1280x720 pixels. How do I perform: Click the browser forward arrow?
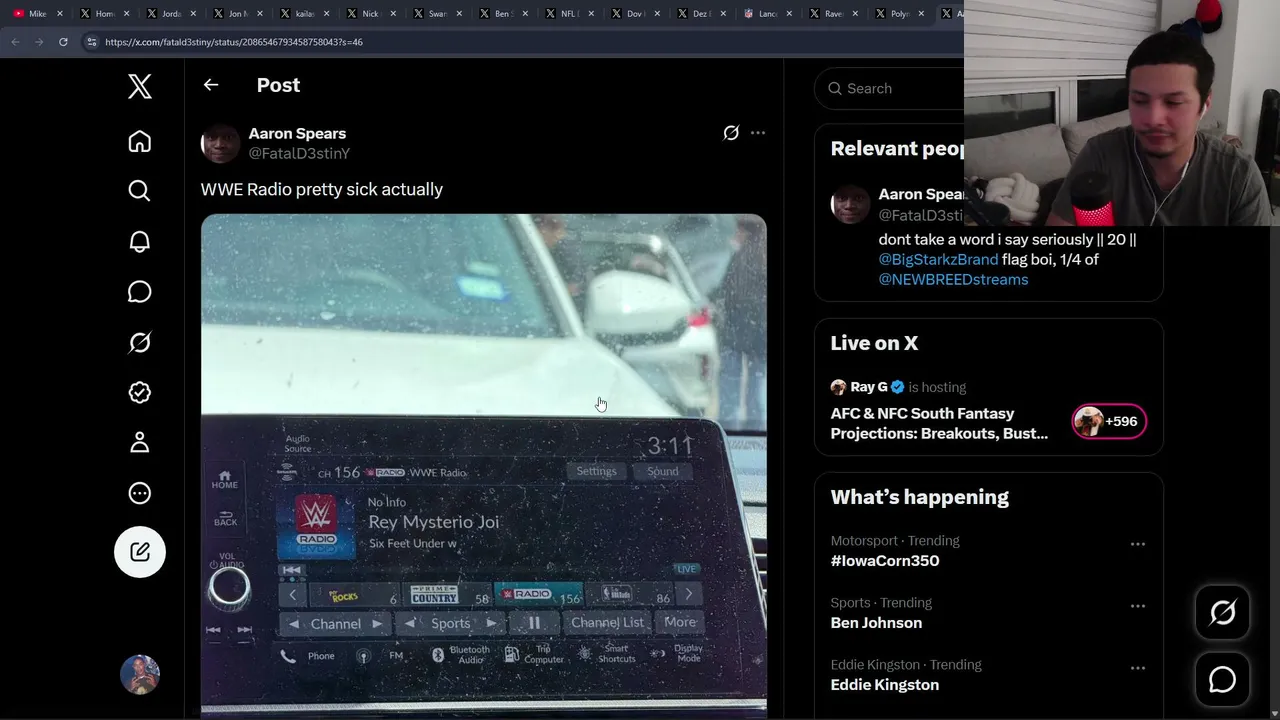click(x=39, y=42)
